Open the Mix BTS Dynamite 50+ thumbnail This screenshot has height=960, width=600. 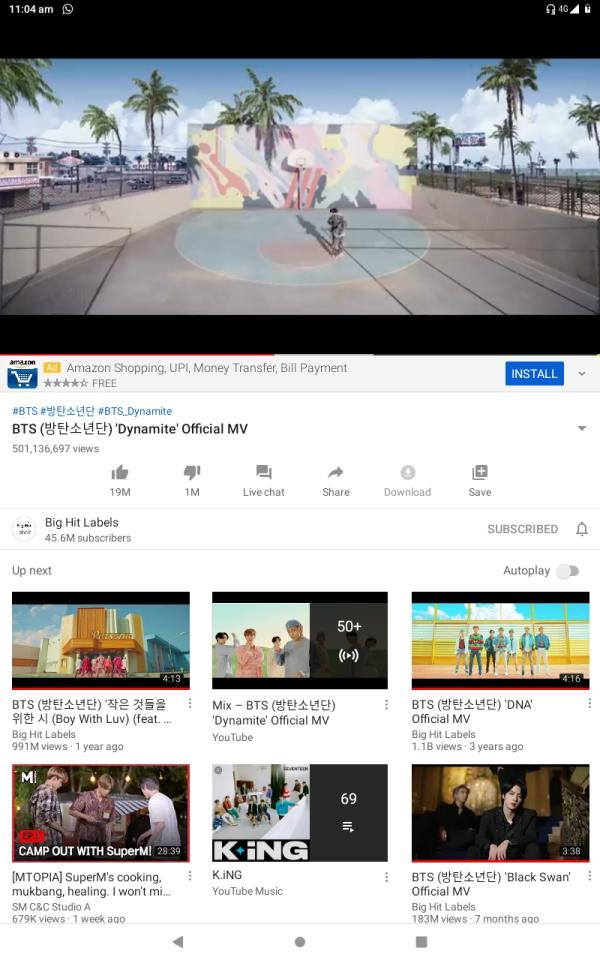point(300,640)
